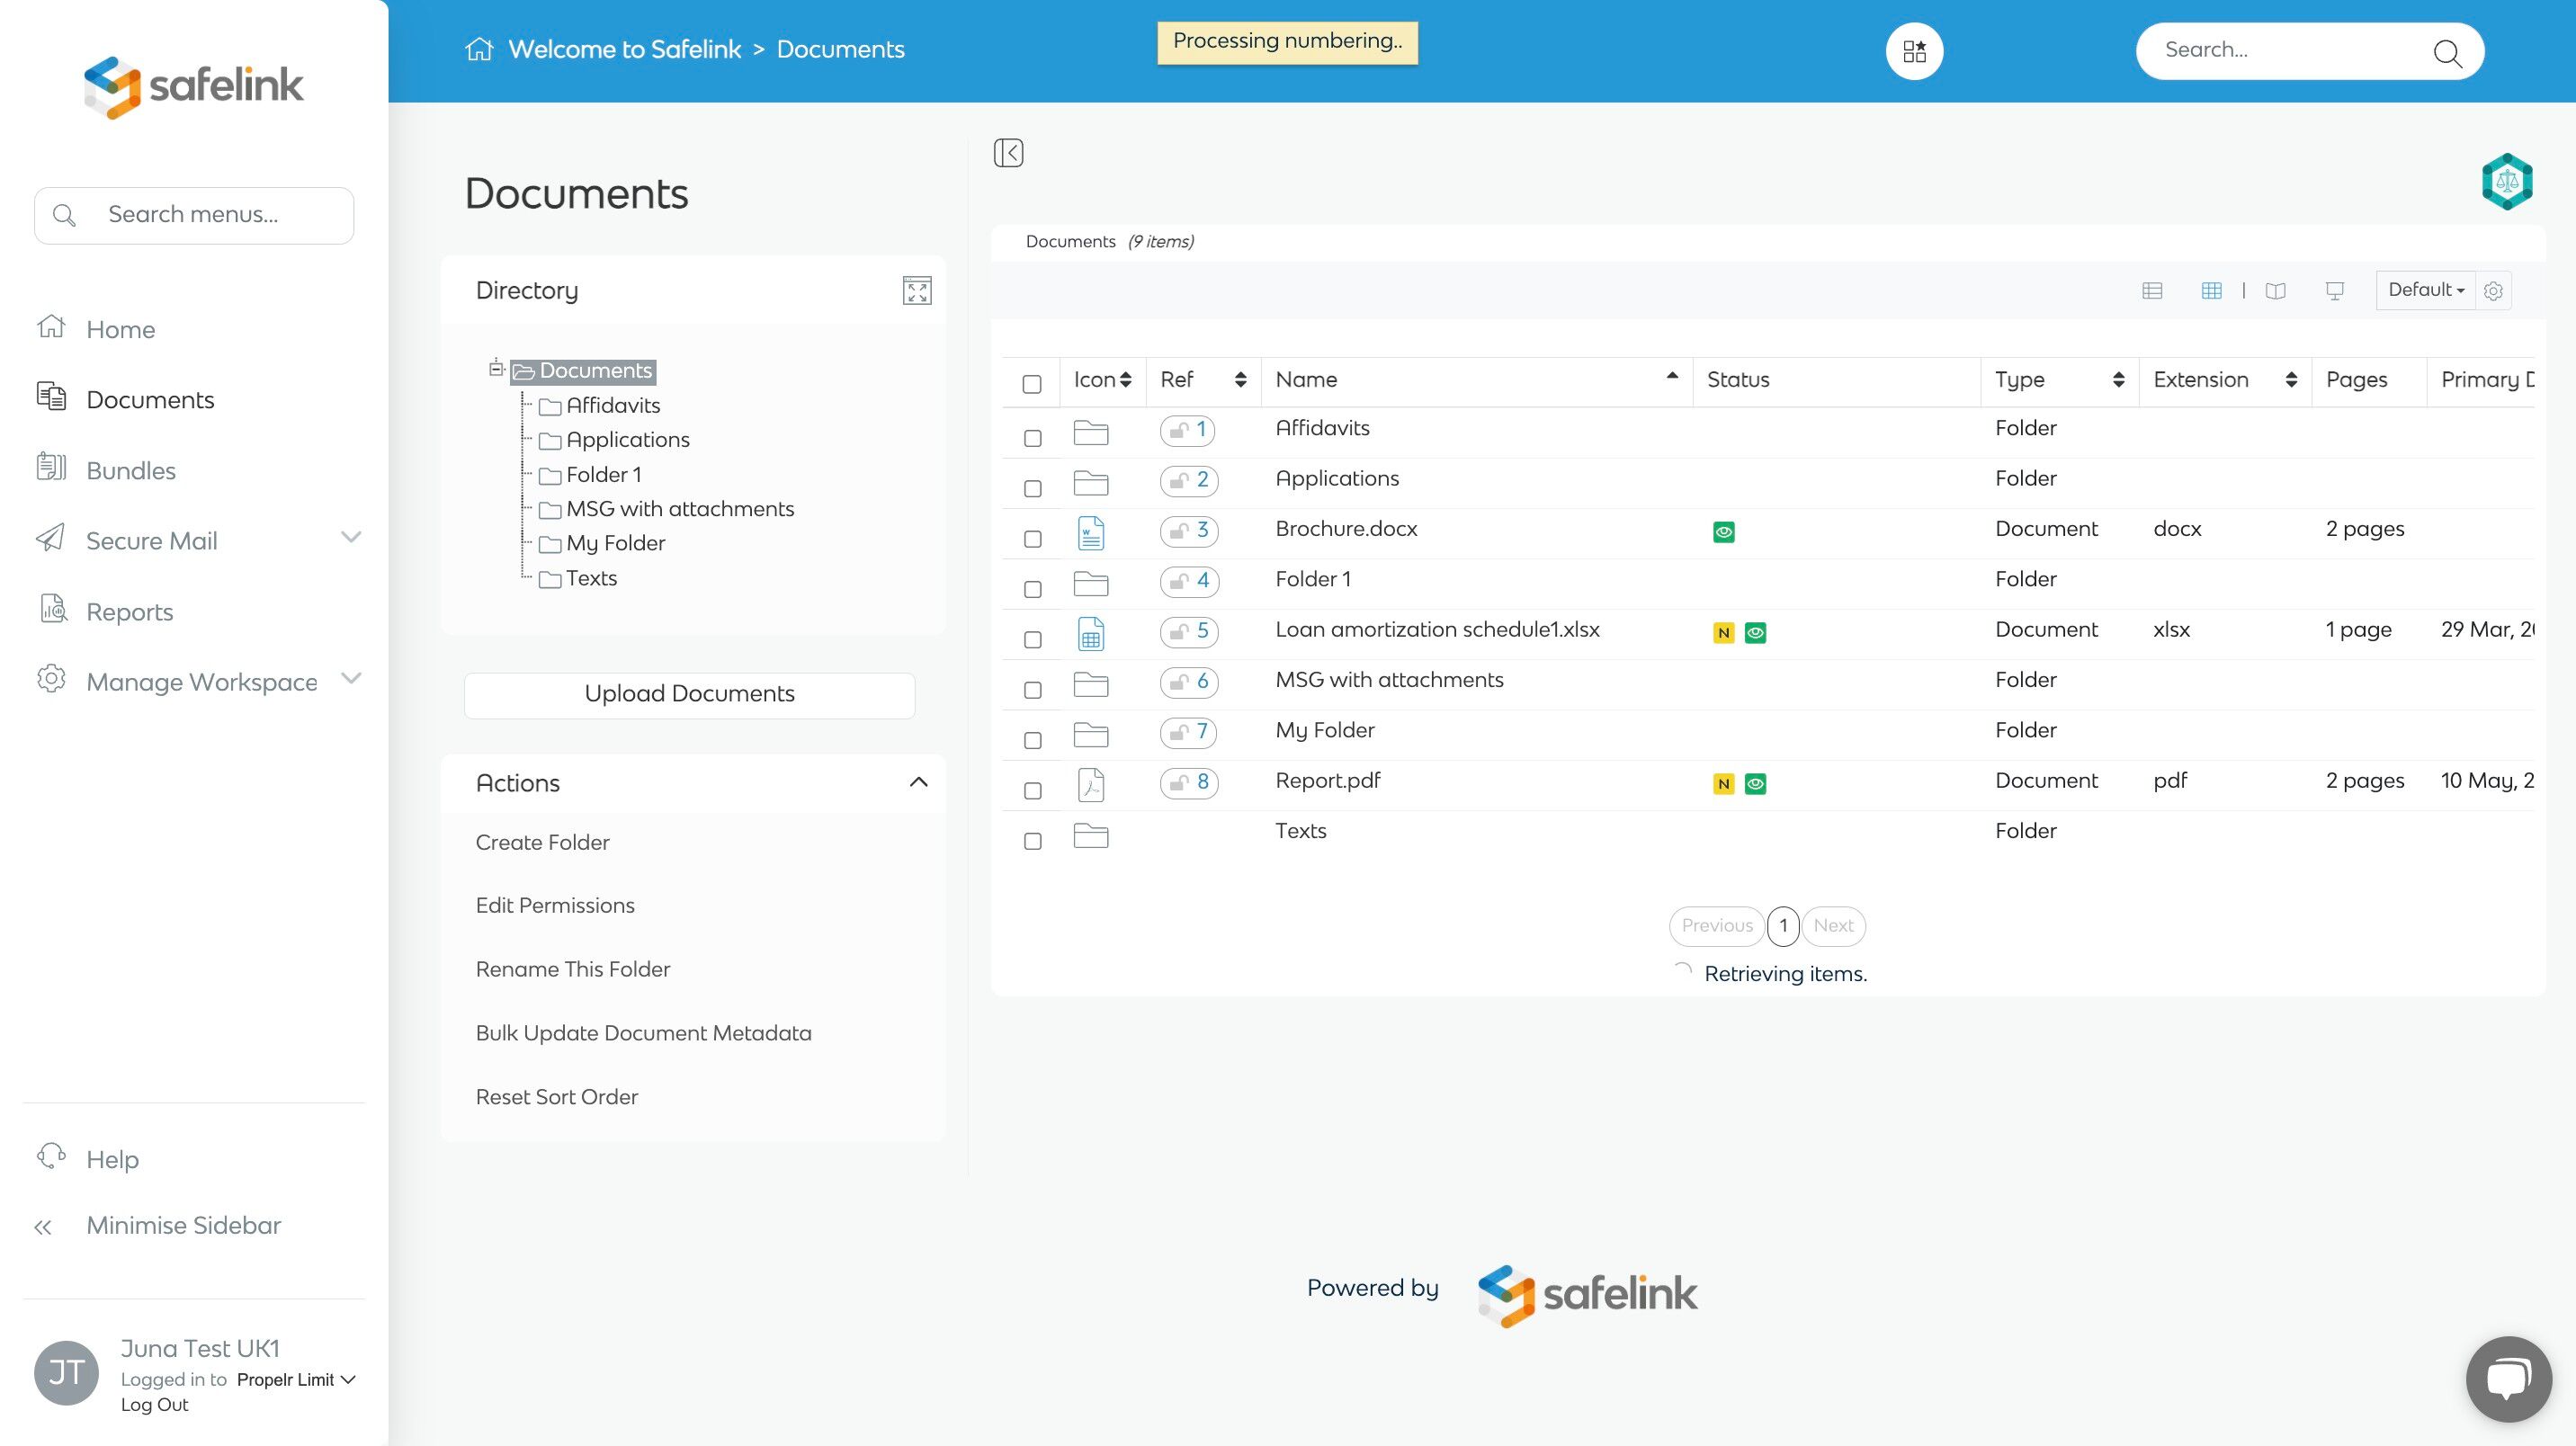Select the Report.pdf row checkbox

point(1032,791)
